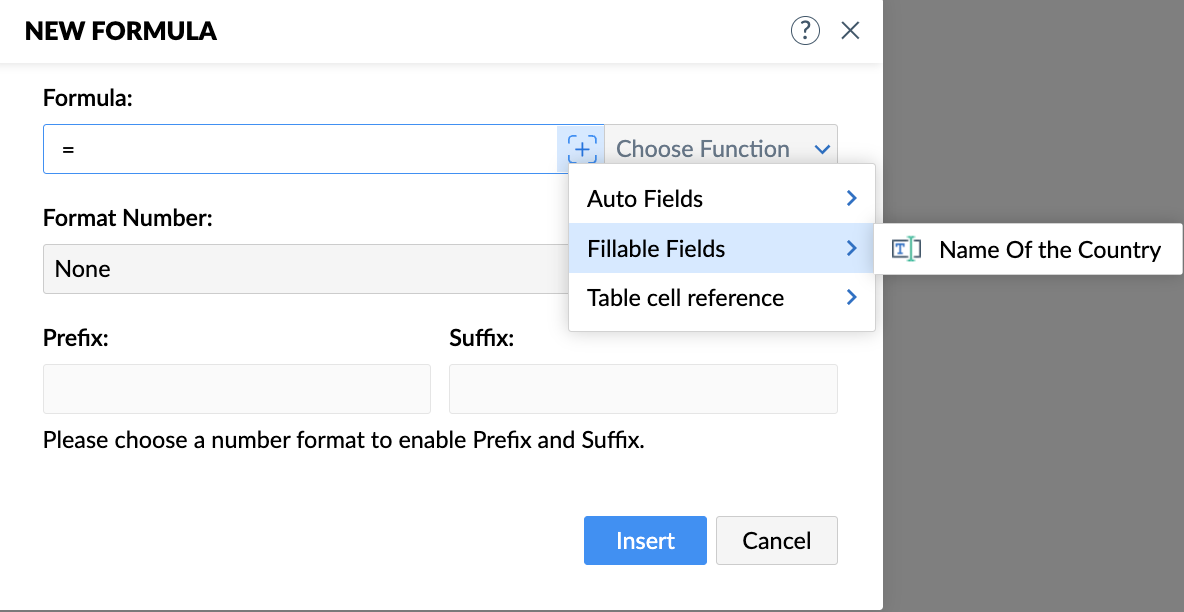Pick Name Of the Country field

(1050, 250)
